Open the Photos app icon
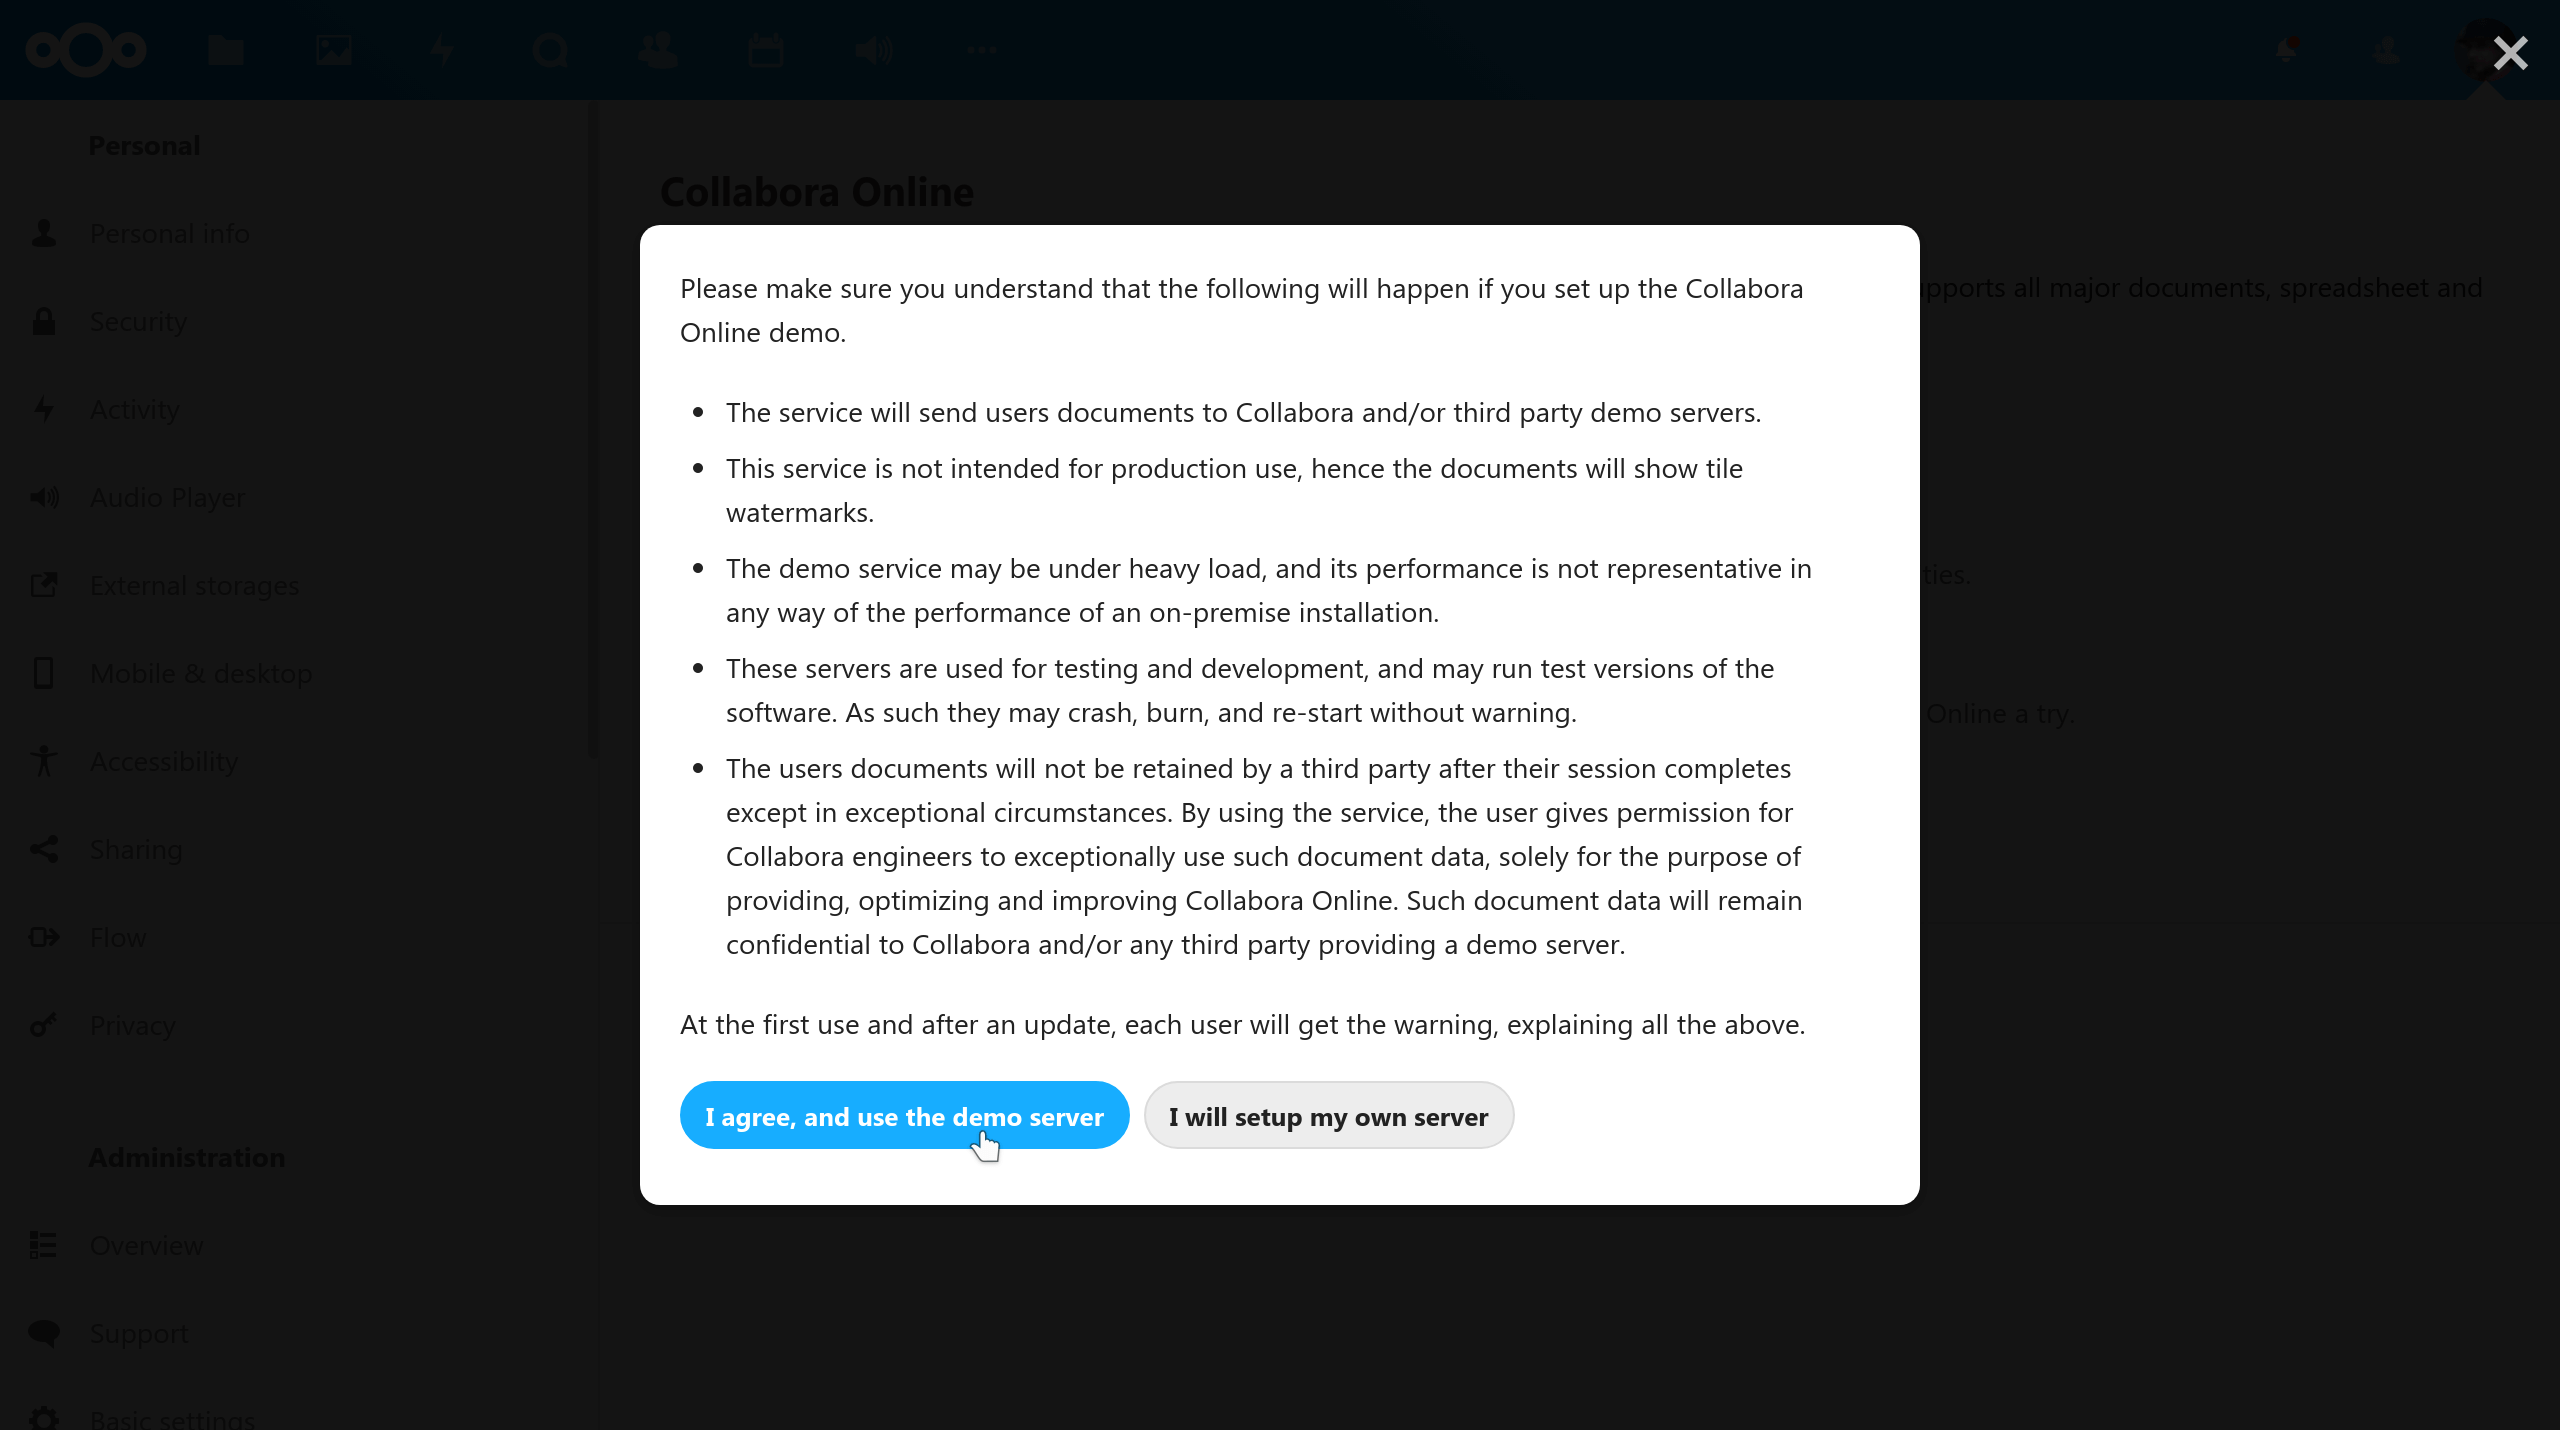This screenshot has height=1440, width=2560. [x=334, y=50]
